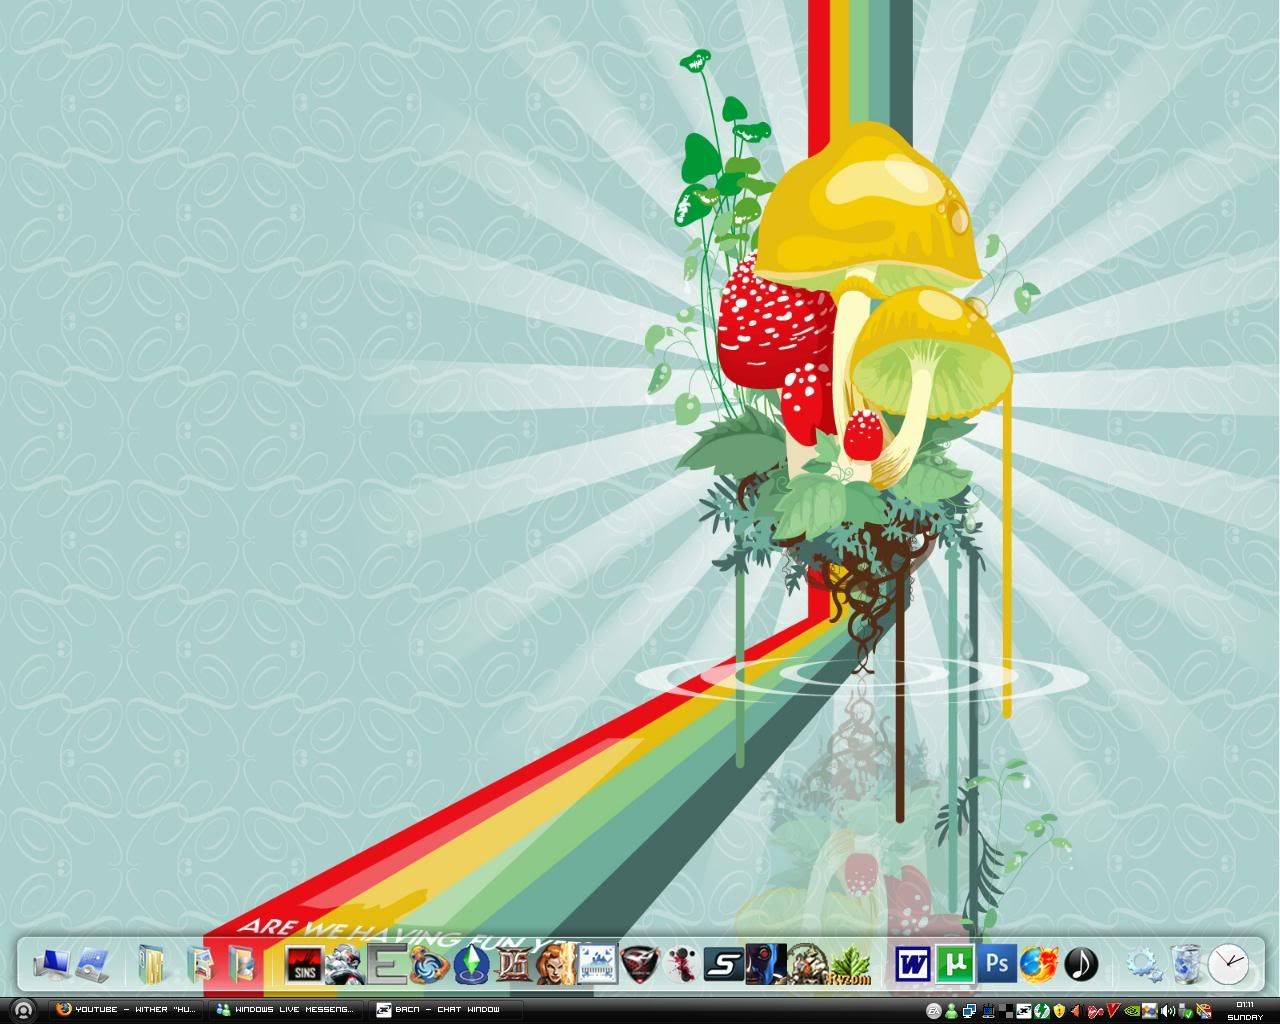Viewport: 1280px width, 1024px height.
Task: Launch Ryzom game from the dock
Action: coord(850,965)
